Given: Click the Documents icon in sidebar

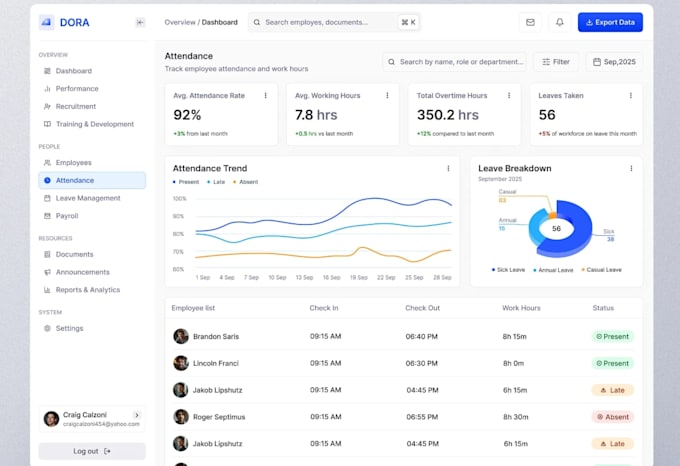Looking at the screenshot, I should coord(47,254).
